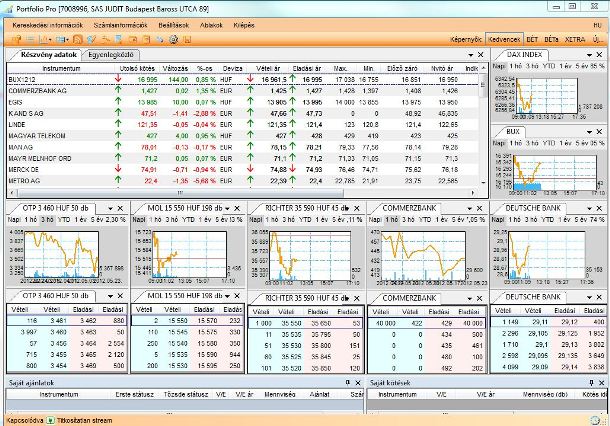The height and width of the screenshot is (426, 610).
Task: Click the icon at status bar right end
Action: pyautogui.click(x=595, y=420)
